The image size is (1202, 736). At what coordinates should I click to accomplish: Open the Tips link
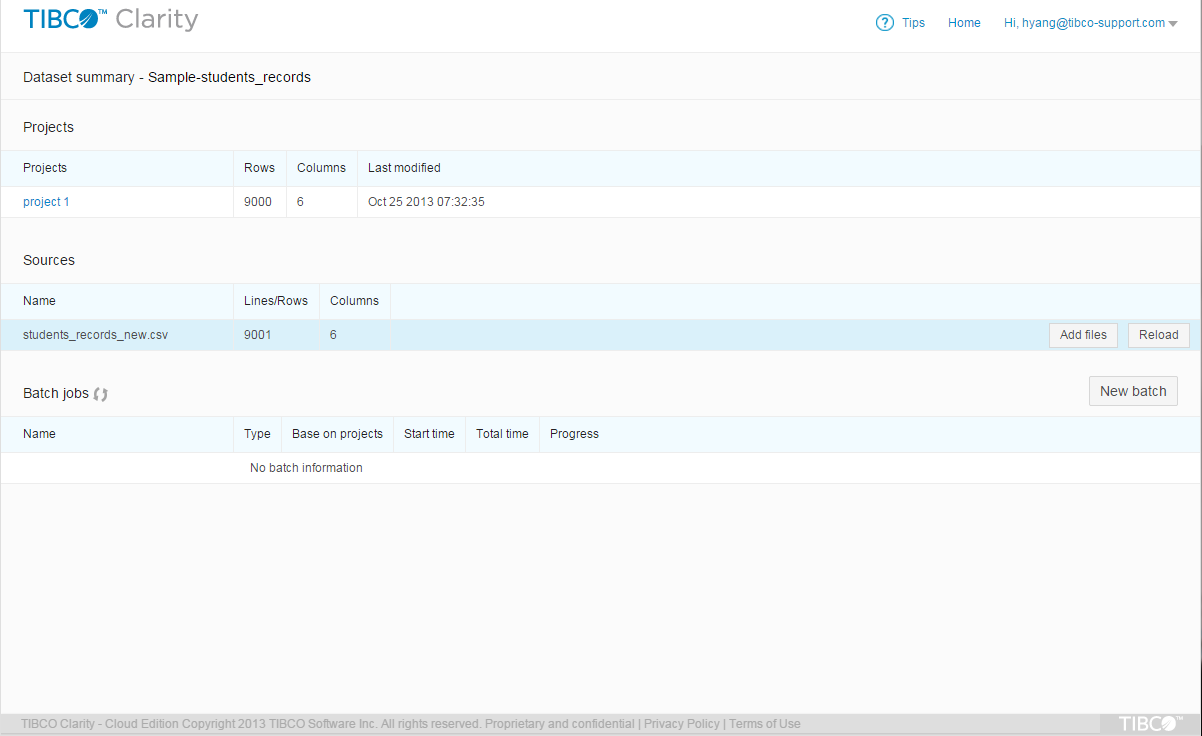point(913,23)
